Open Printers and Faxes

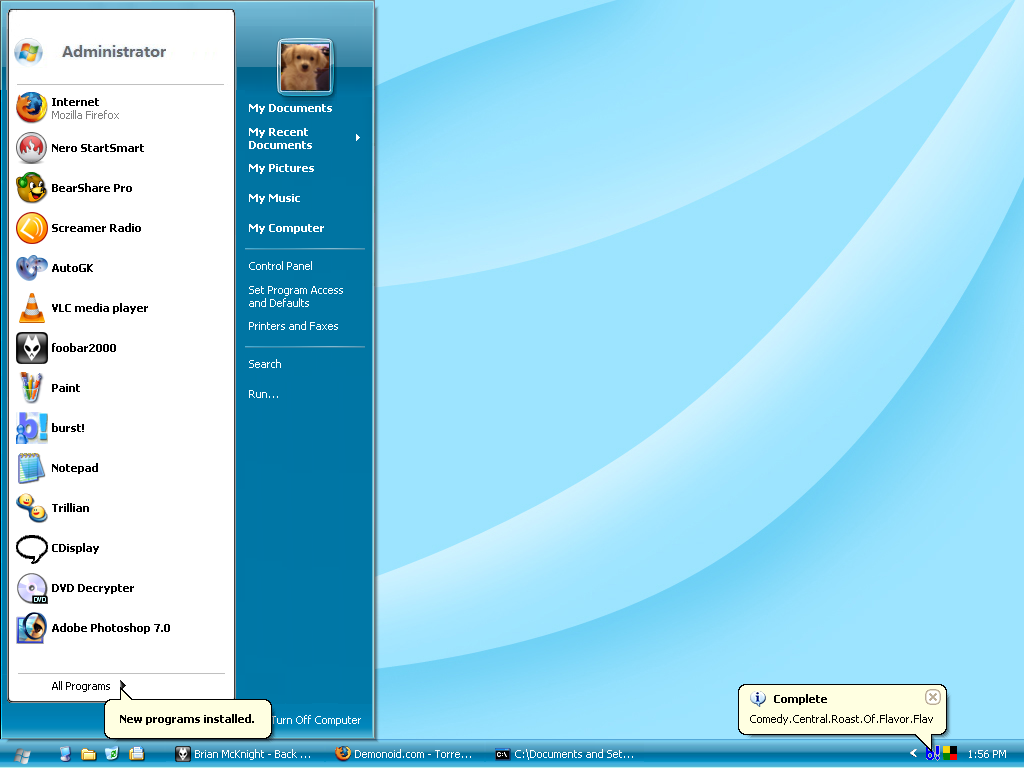[293, 326]
